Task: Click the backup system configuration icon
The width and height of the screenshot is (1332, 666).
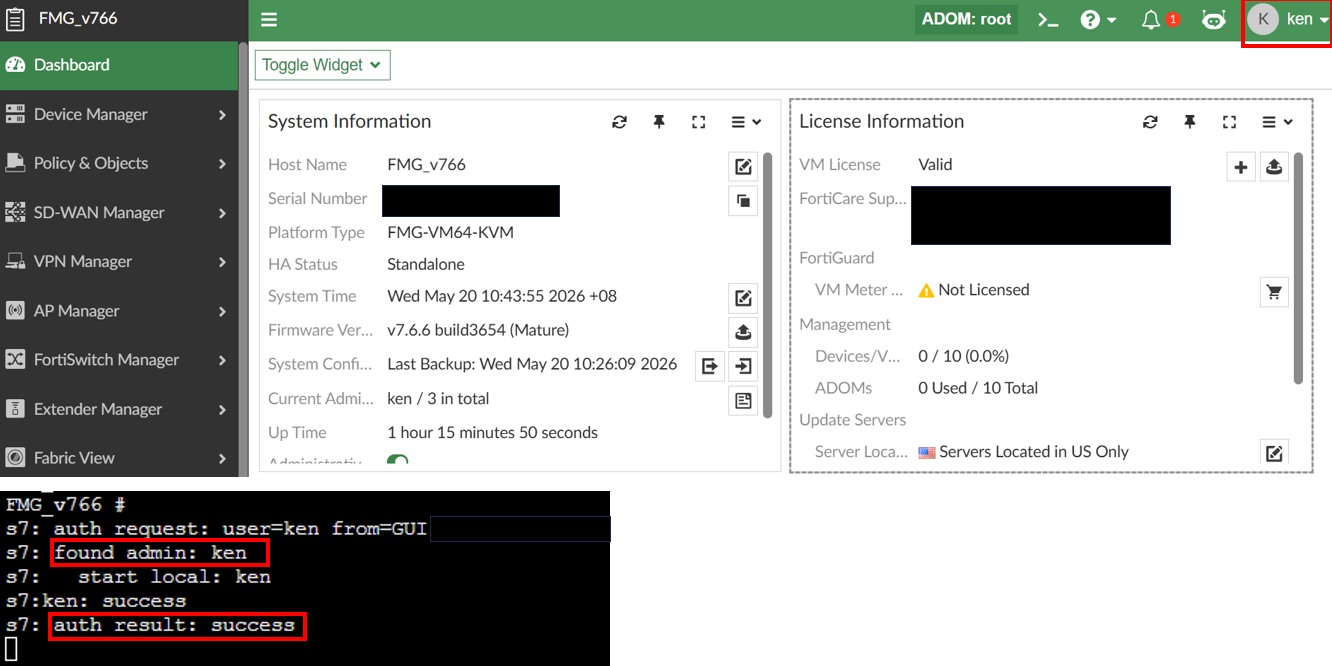Action: 709,366
